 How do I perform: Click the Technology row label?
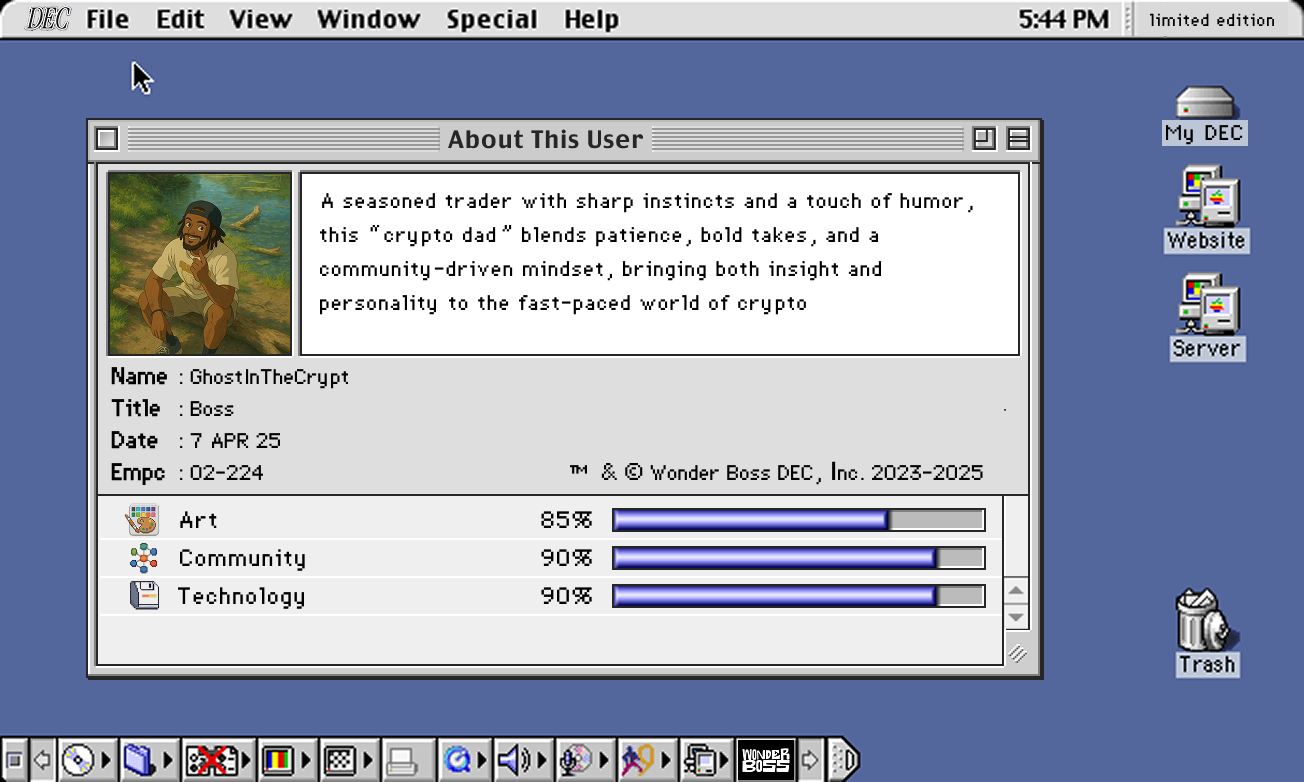[241, 596]
